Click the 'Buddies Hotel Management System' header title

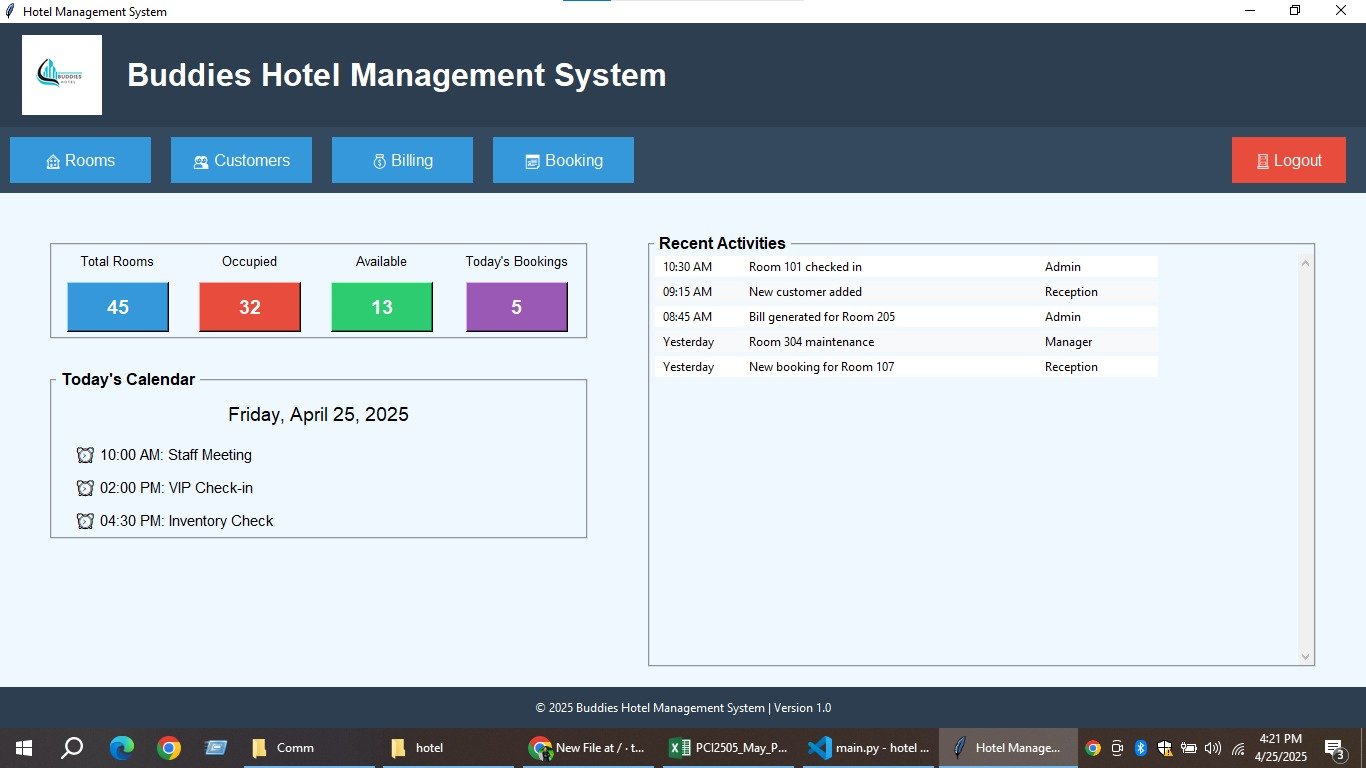pos(397,75)
